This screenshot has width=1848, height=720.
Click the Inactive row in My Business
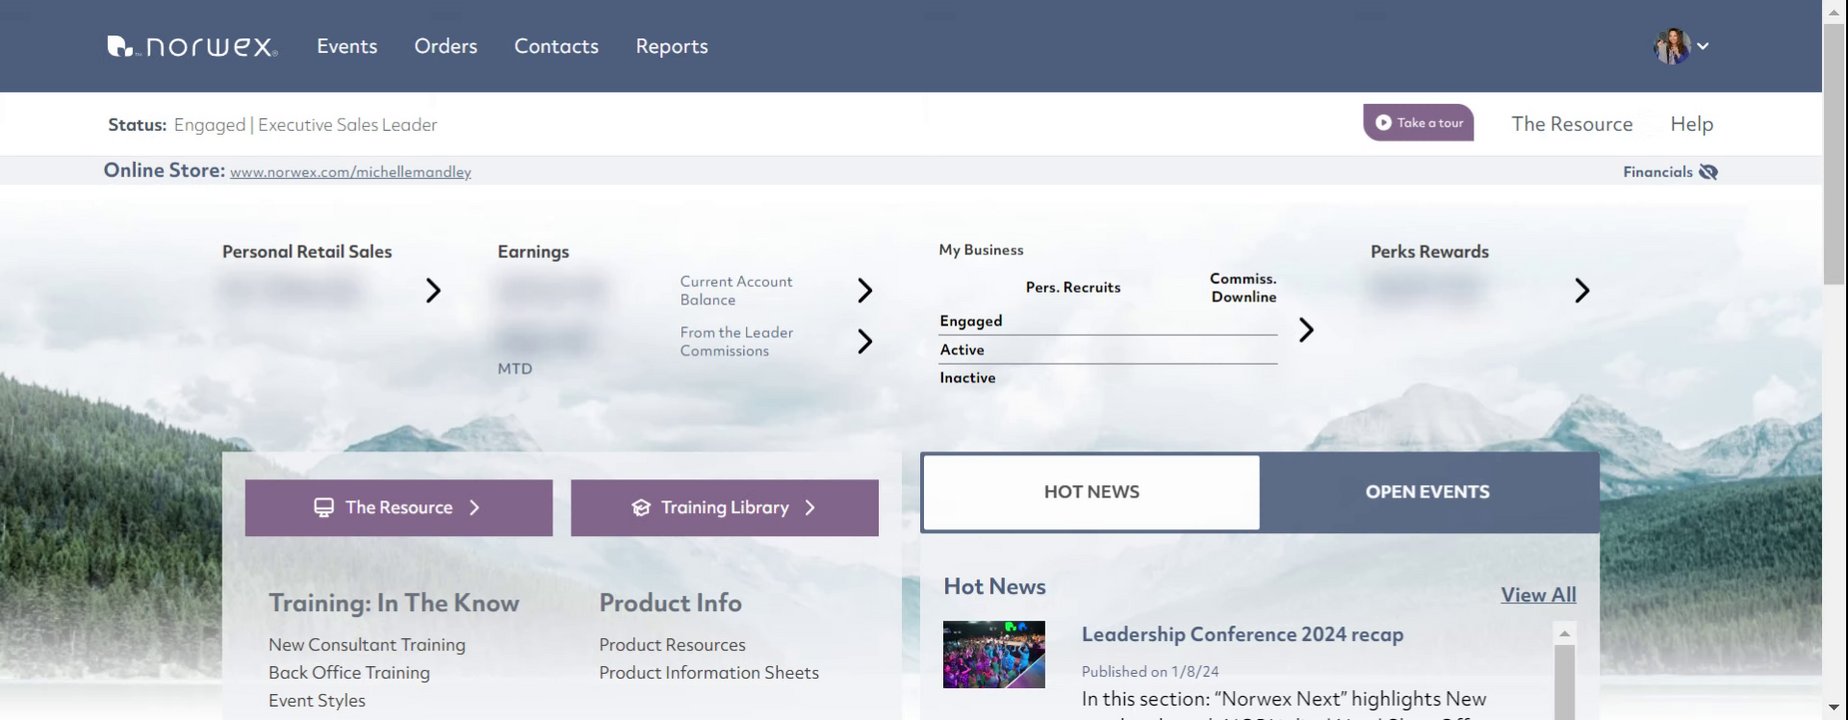(1108, 378)
